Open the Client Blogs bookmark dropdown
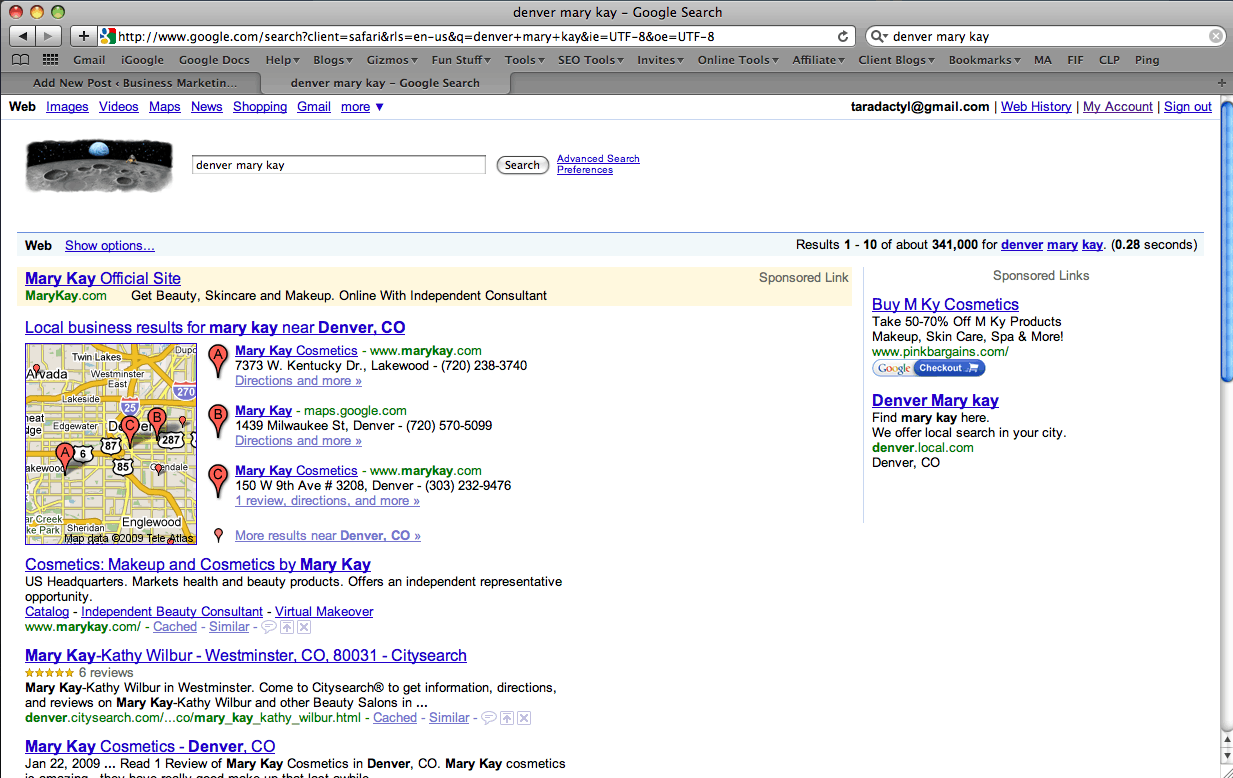This screenshot has height=778, width=1233. pos(896,60)
